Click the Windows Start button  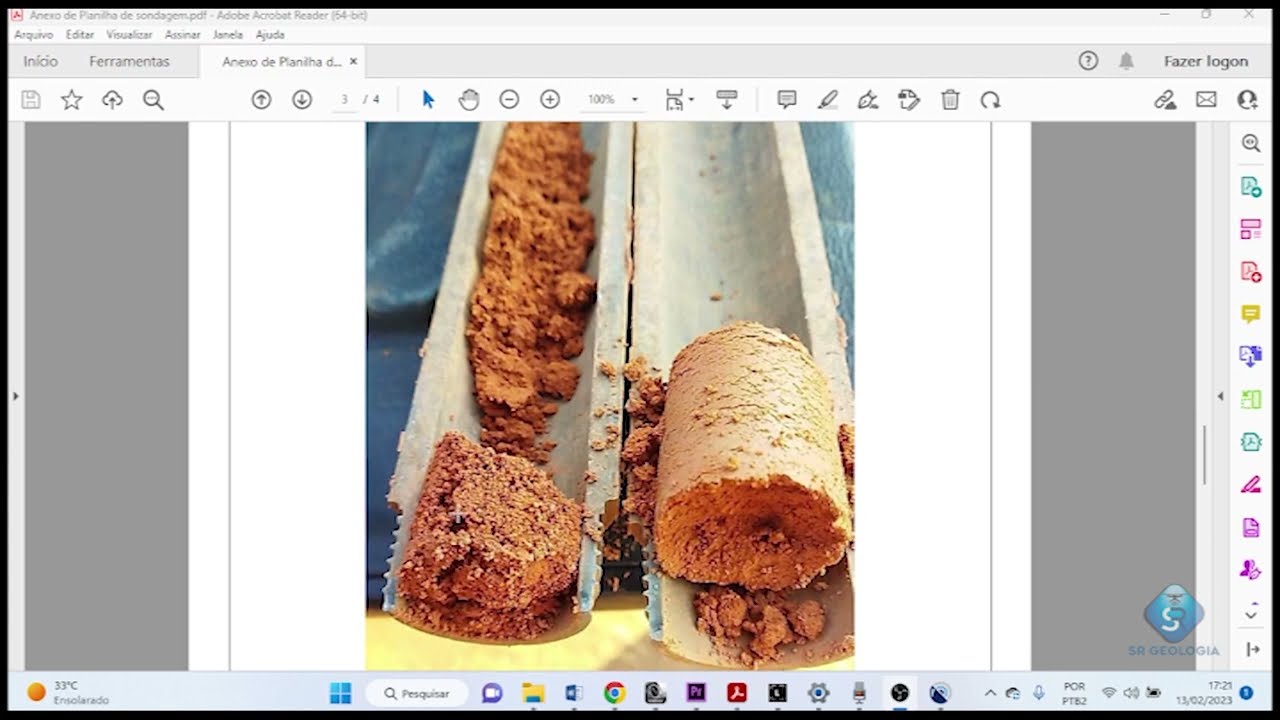[340, 692]
